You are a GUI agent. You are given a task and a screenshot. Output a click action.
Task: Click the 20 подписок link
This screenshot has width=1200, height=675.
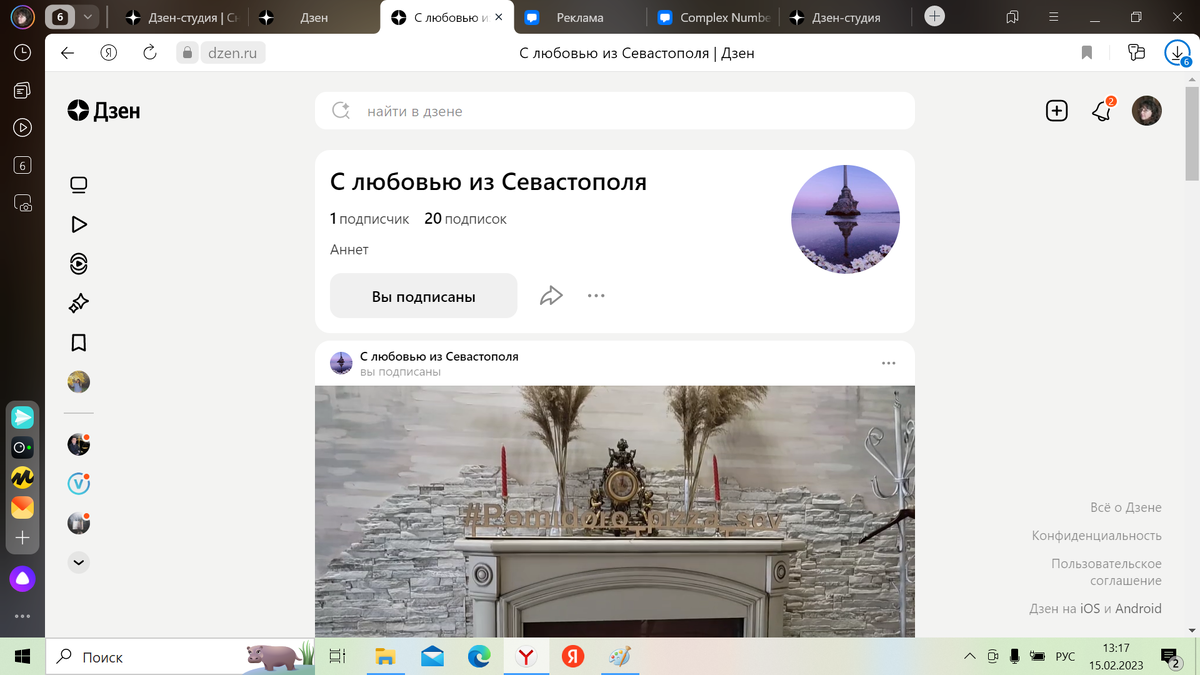coord(465,218)
